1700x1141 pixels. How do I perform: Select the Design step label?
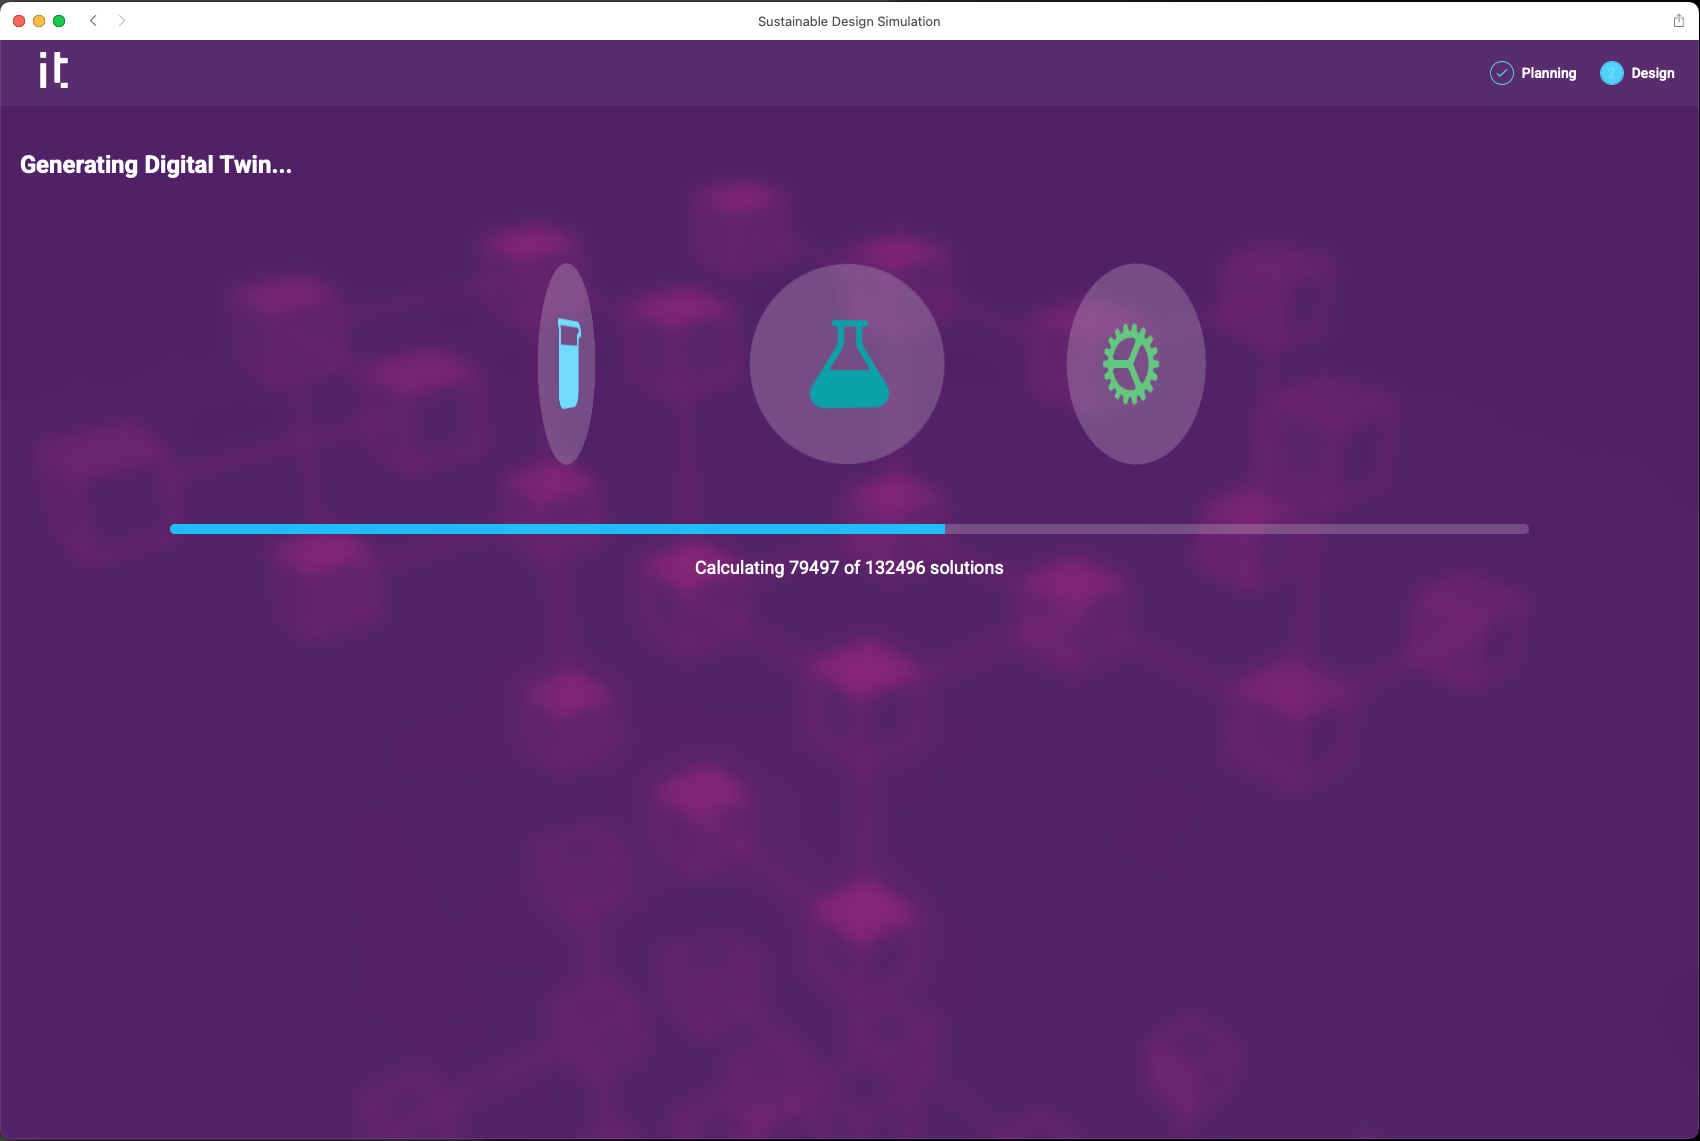click(x=1652, y=73)
